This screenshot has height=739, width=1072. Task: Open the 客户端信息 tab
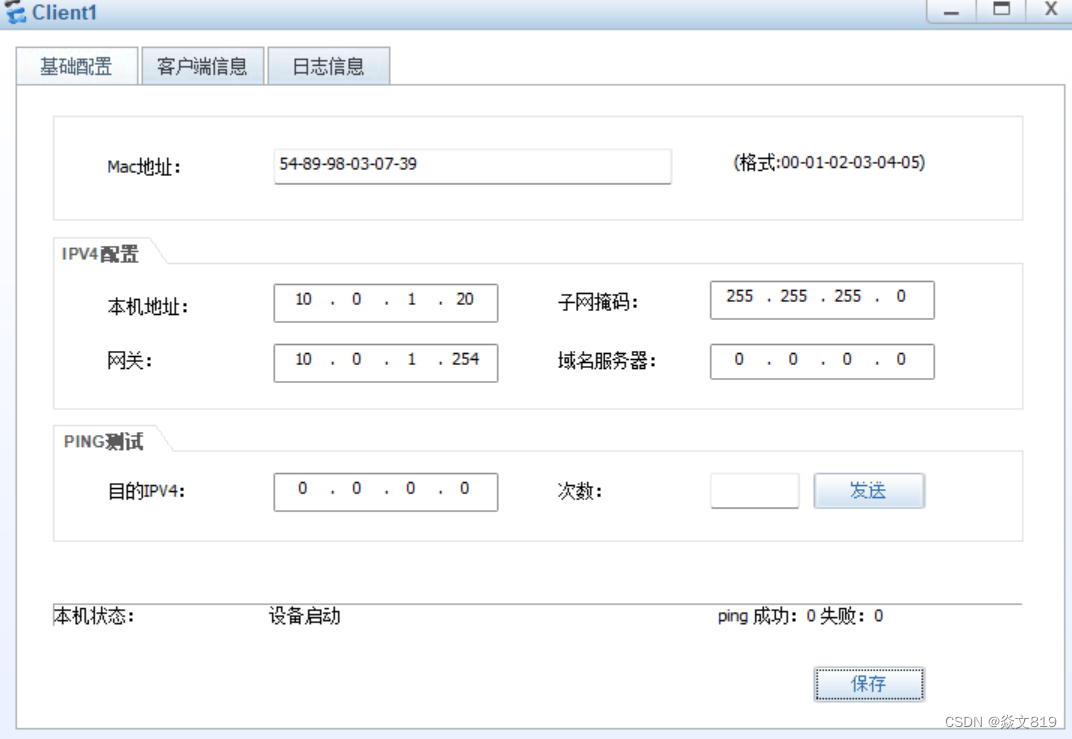(202, 66)
